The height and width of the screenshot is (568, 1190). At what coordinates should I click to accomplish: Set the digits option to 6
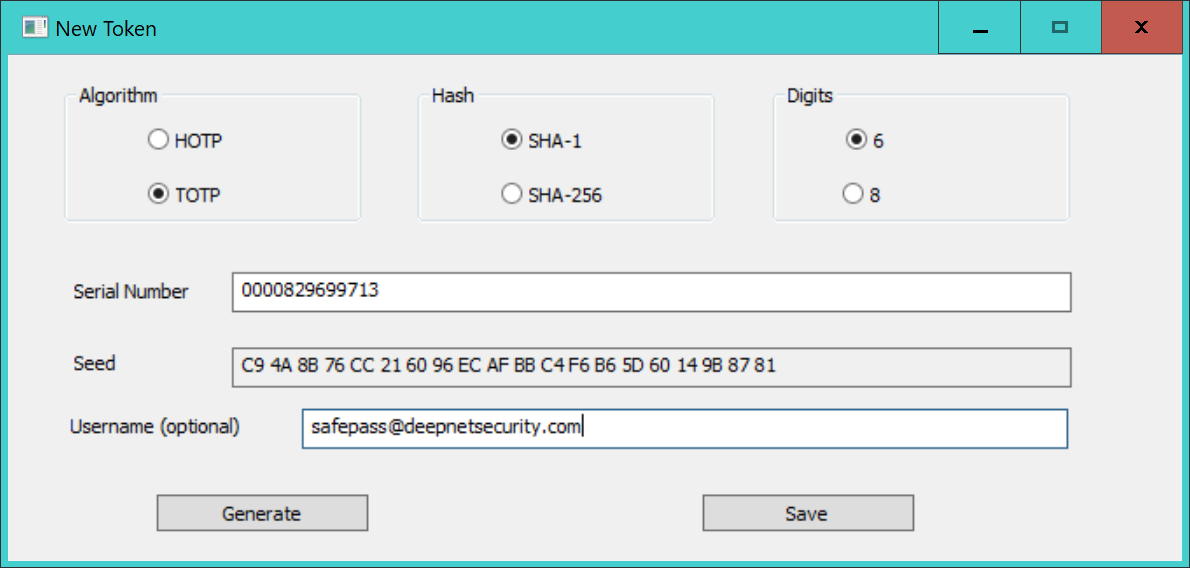pos(856,141)
